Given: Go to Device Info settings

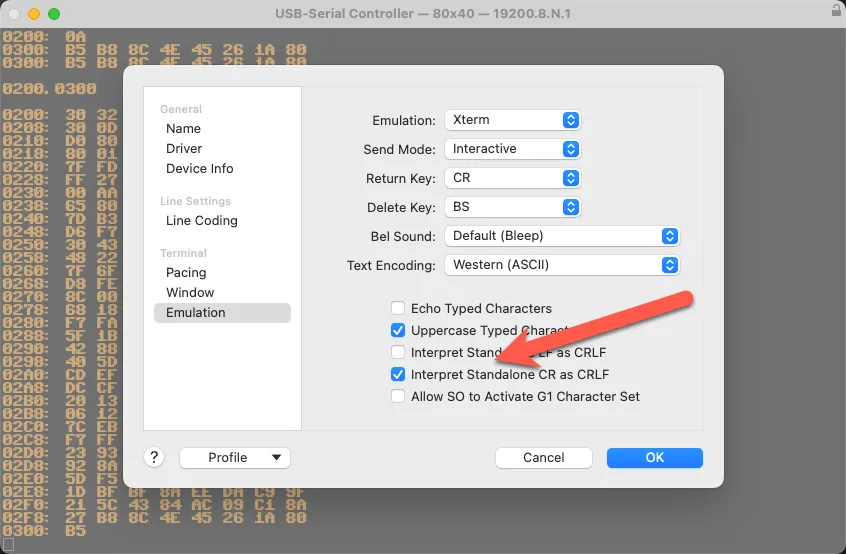Looking at the screenshot, I should click(200, 168).
